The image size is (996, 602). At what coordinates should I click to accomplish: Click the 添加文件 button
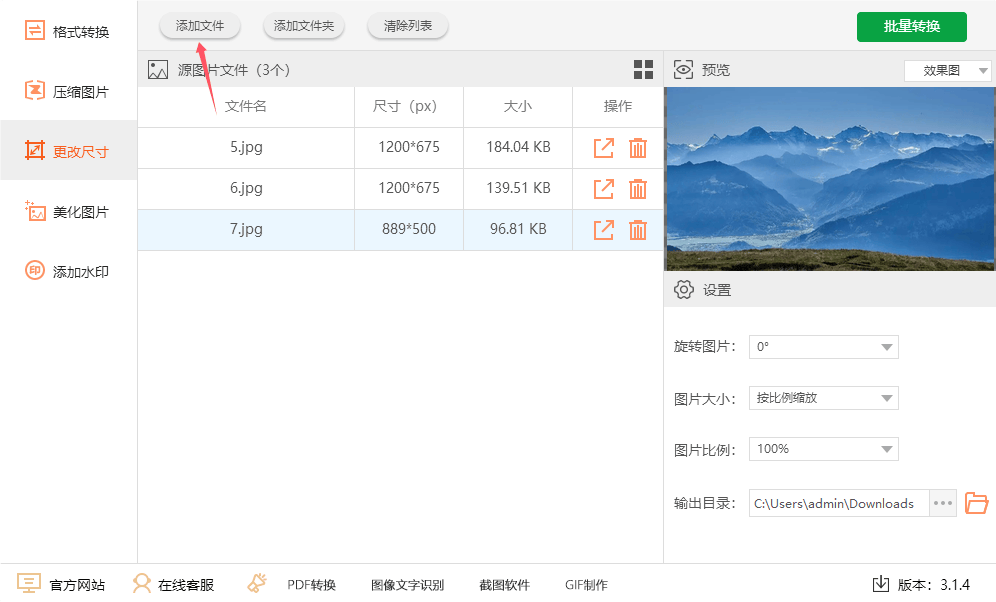point(200,26)
